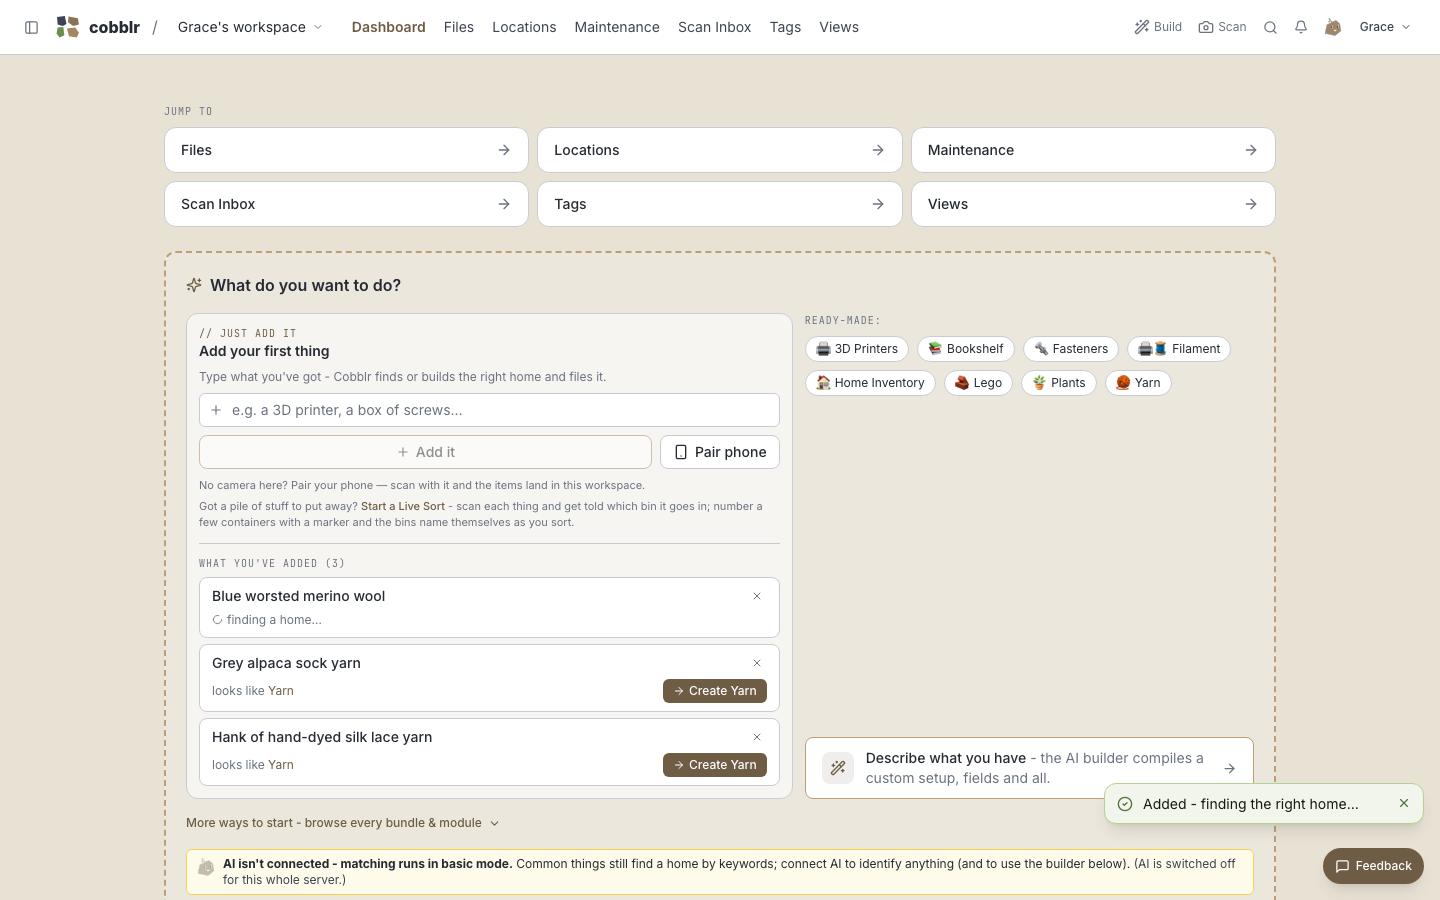This screenshot has height=900, width=1440.
Task: Choose the Filament ready-made chip
Action: (x=1179, y=349)
